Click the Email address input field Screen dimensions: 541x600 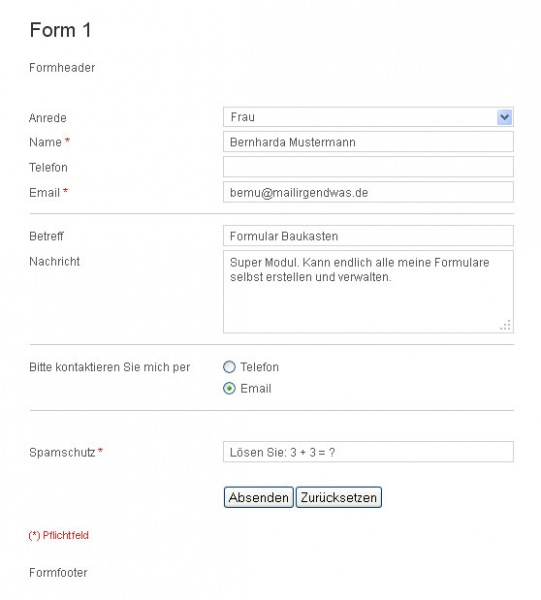point(368,192)
